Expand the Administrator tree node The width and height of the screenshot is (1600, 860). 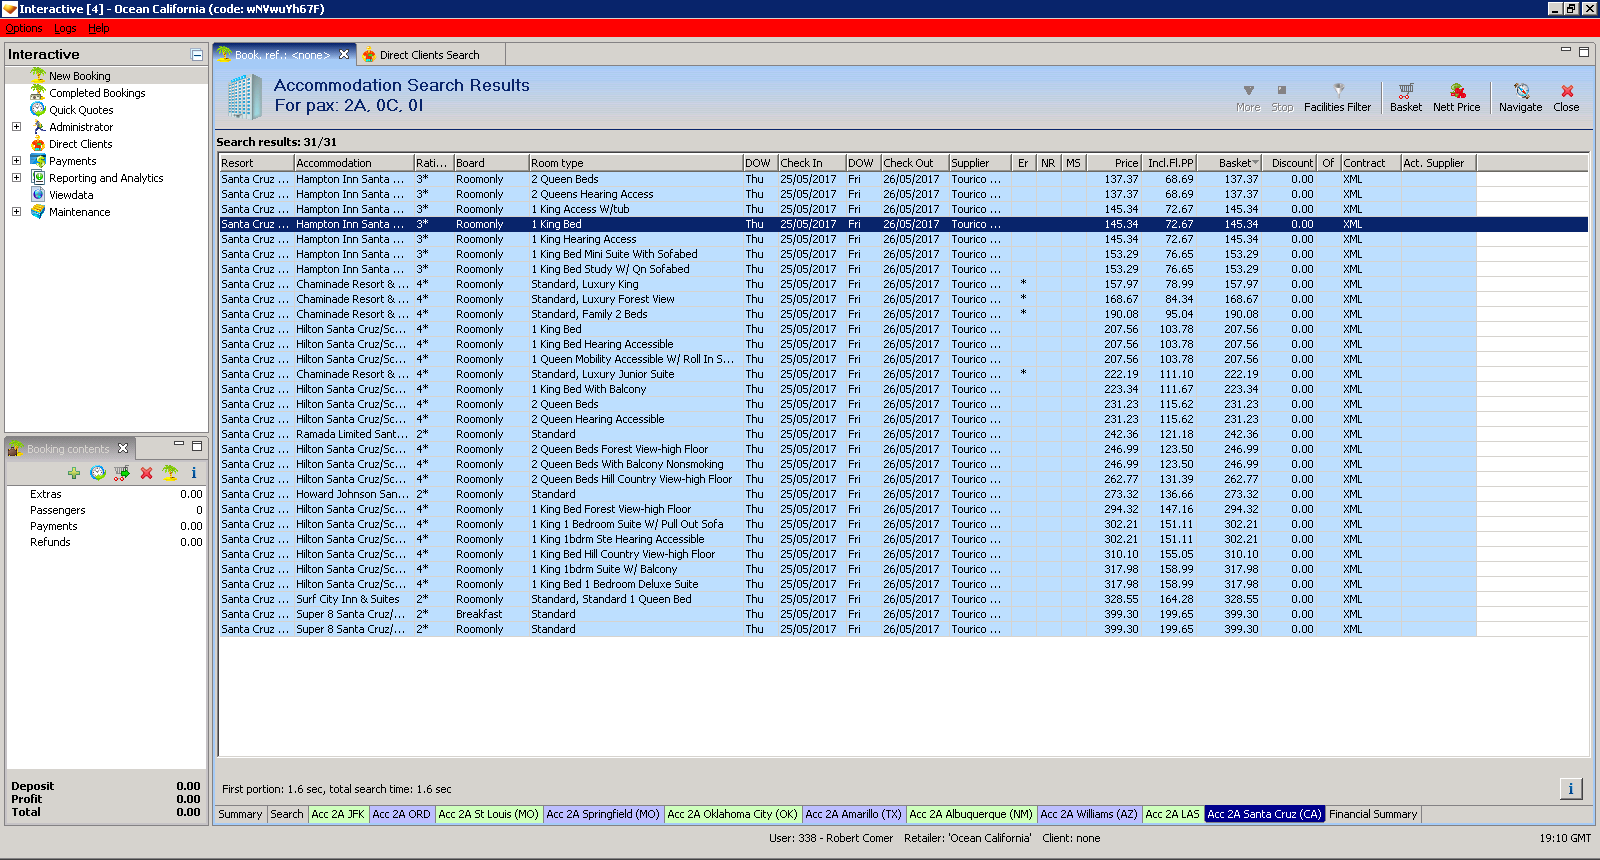point(16,127)
